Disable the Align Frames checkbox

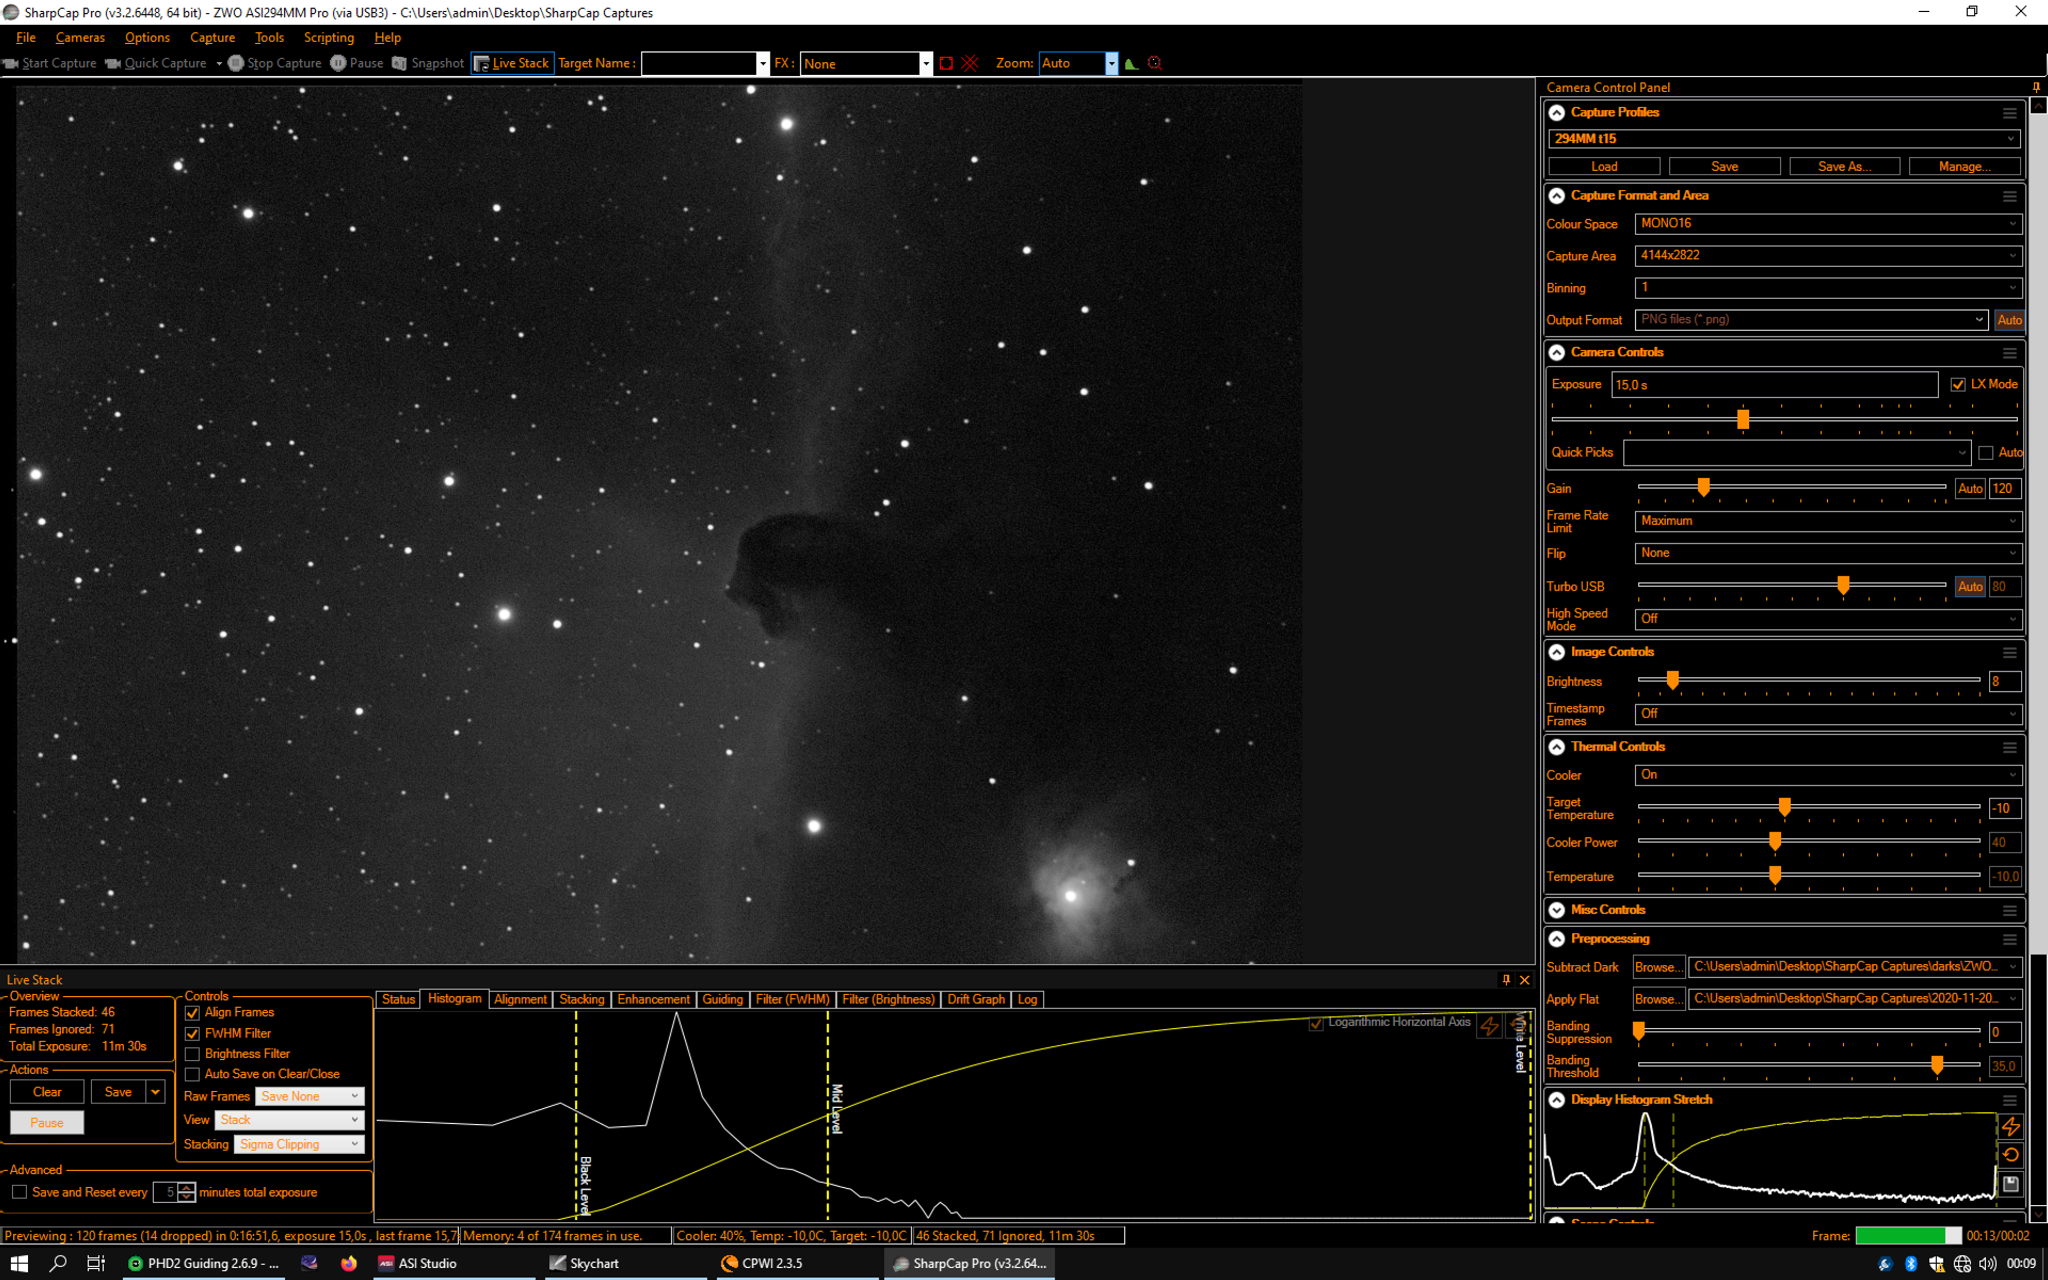193,1013
